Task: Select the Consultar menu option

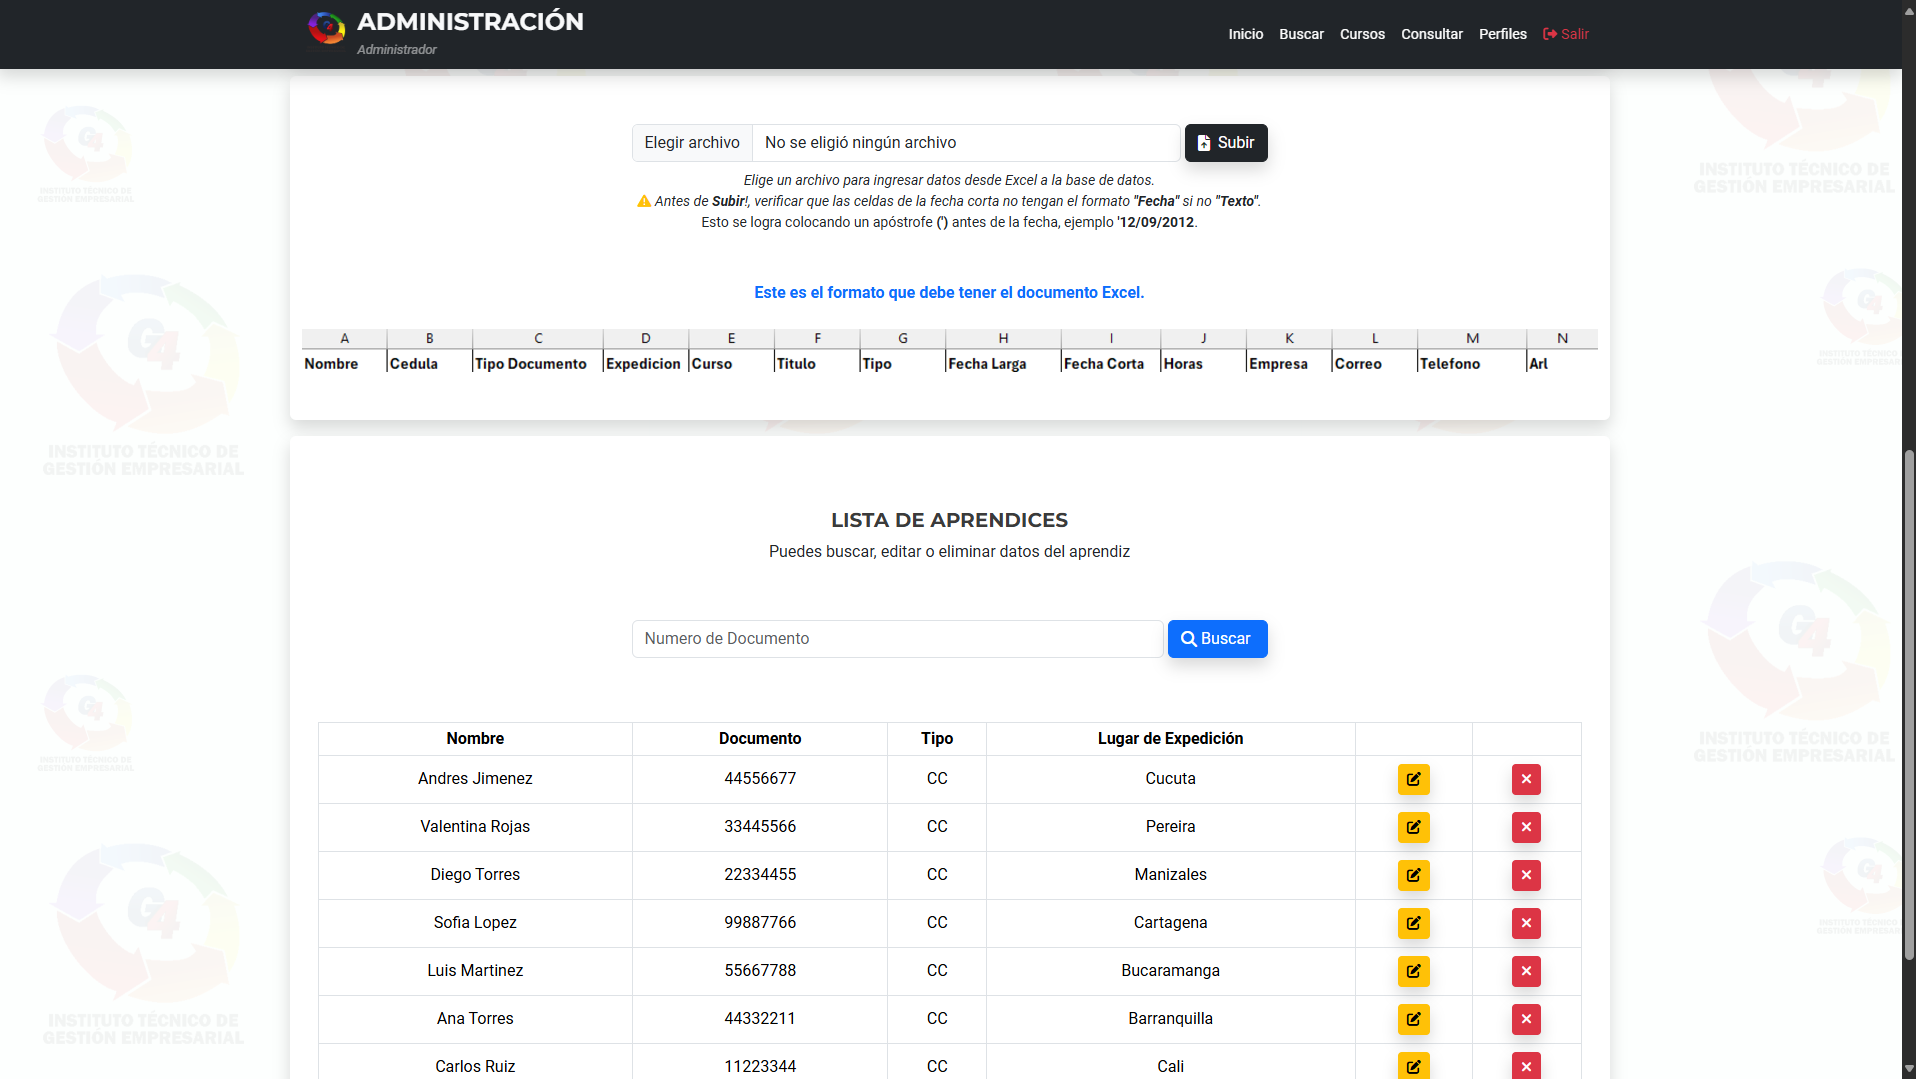Action: tap(1431, 34)
